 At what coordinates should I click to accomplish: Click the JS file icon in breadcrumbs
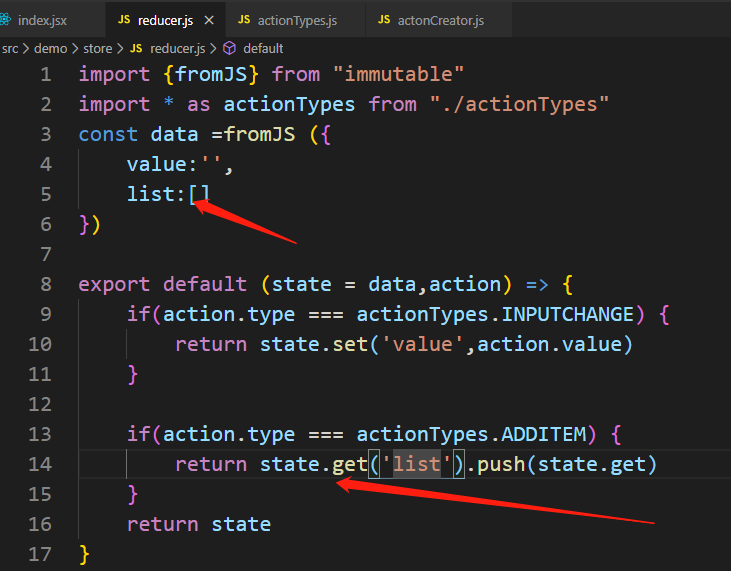click(x=136, y=48)
